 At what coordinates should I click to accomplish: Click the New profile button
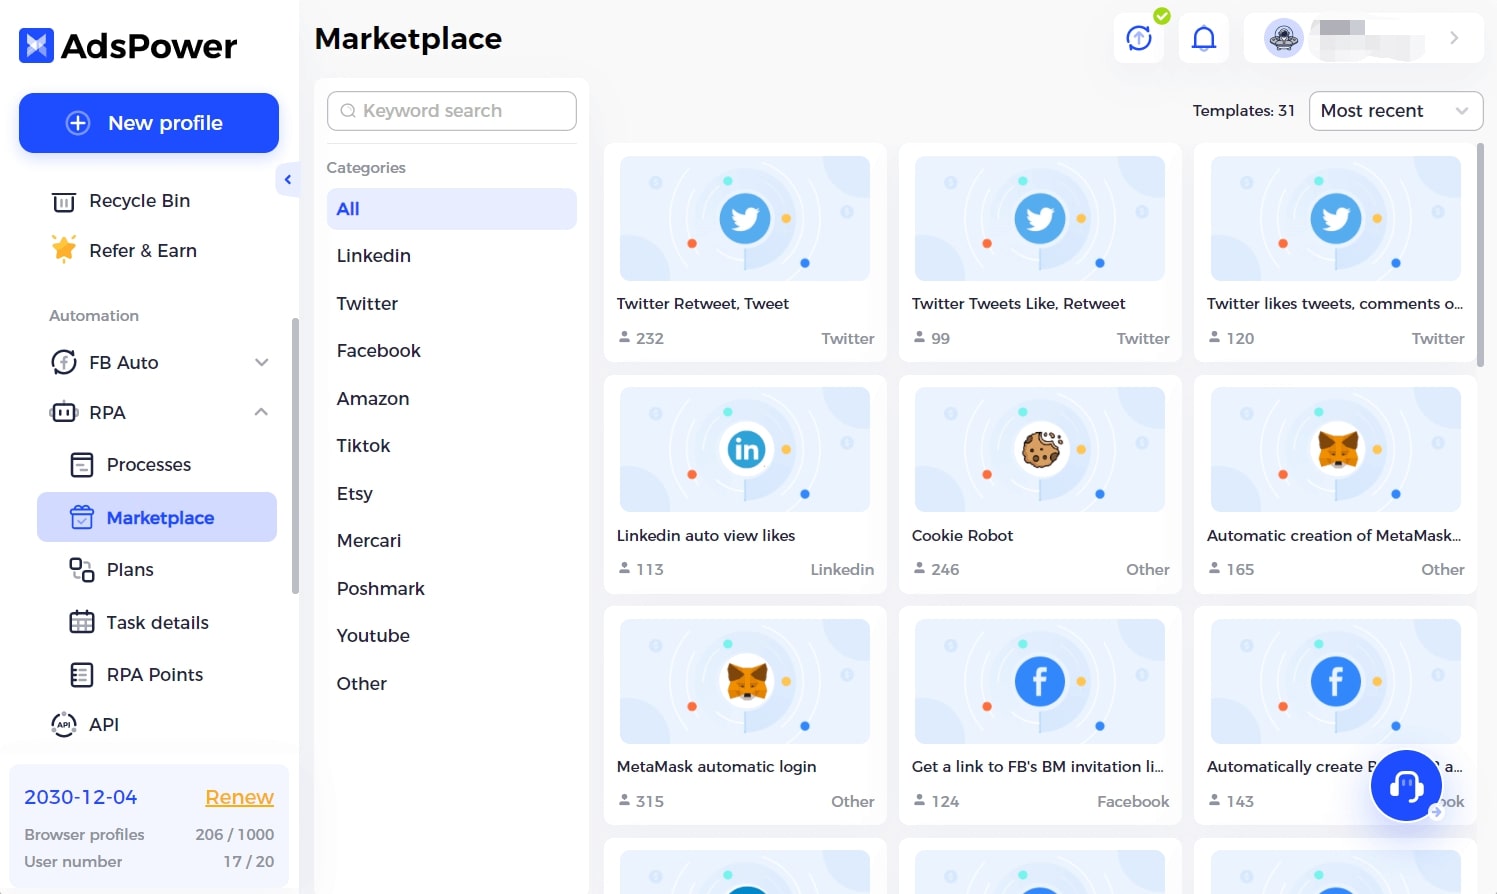149,123
